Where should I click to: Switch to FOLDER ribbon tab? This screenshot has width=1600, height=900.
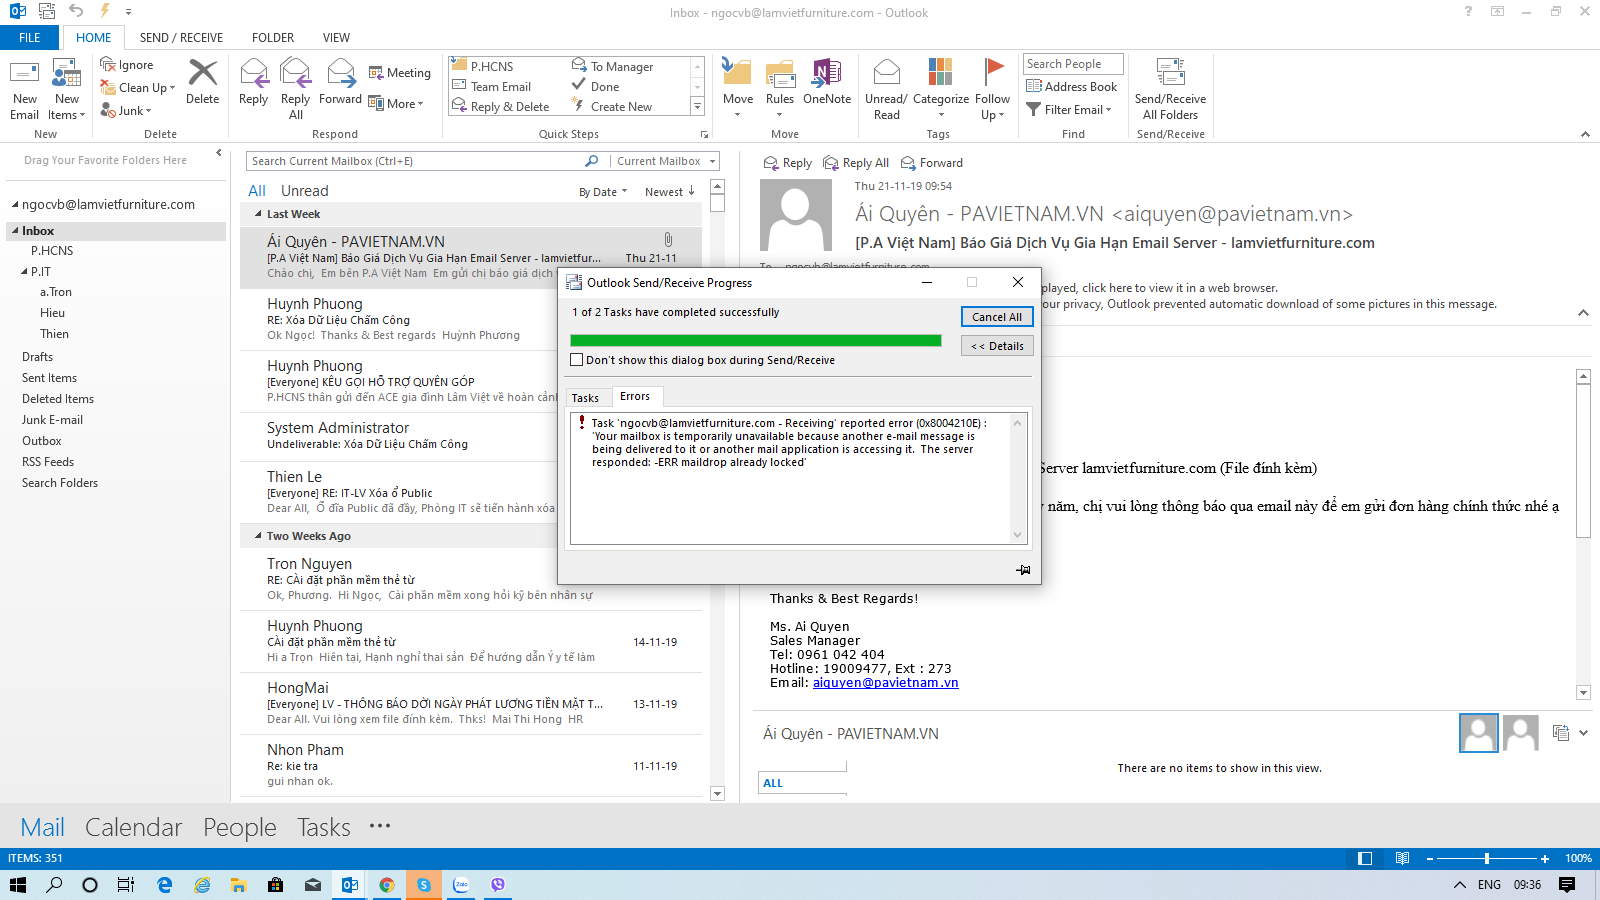click(273, 38)
